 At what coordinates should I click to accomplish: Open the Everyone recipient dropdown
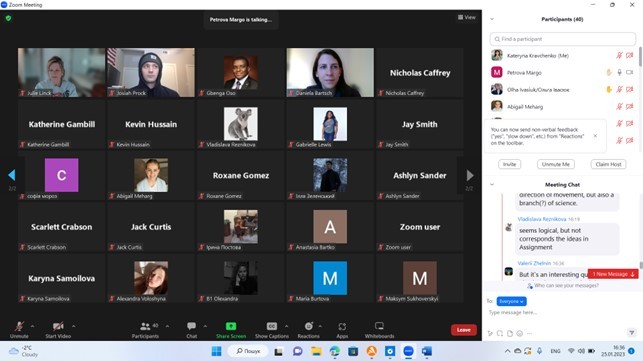511,301
